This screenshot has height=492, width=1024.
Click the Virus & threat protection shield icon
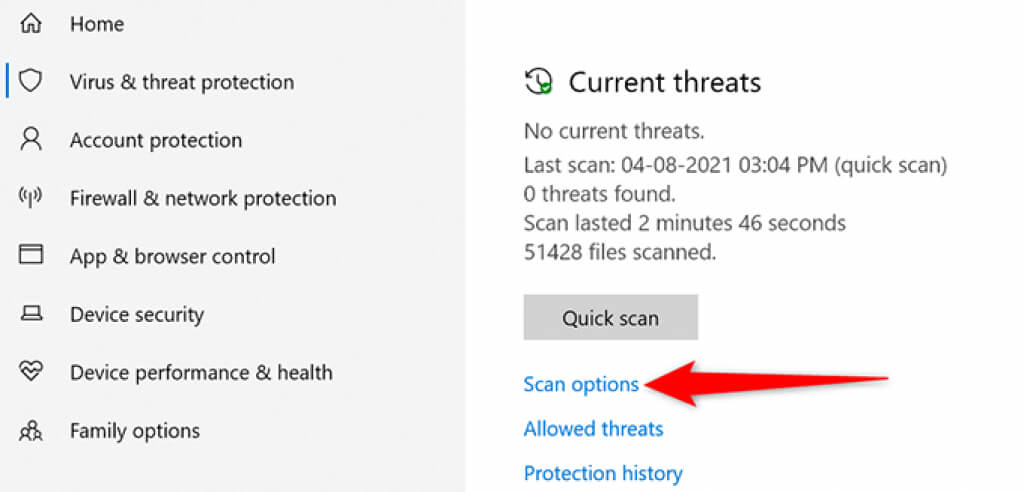31,82
